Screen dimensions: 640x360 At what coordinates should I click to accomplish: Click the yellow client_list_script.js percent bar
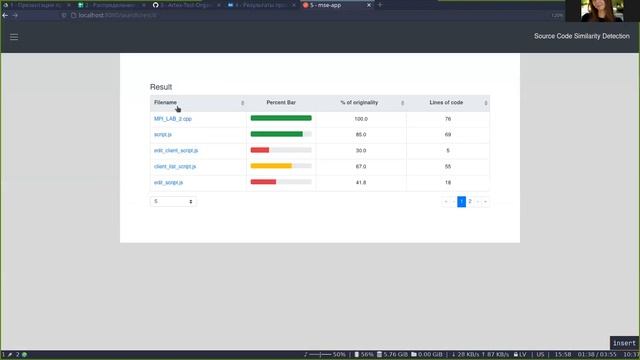click(271, 166)
